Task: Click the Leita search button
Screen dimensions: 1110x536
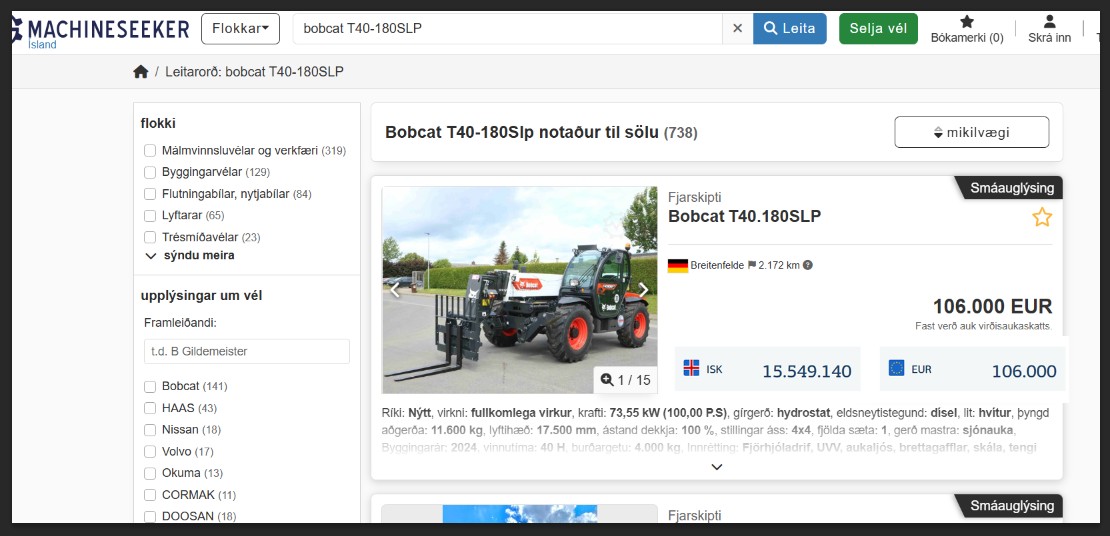Action: (x=789, y=29)
